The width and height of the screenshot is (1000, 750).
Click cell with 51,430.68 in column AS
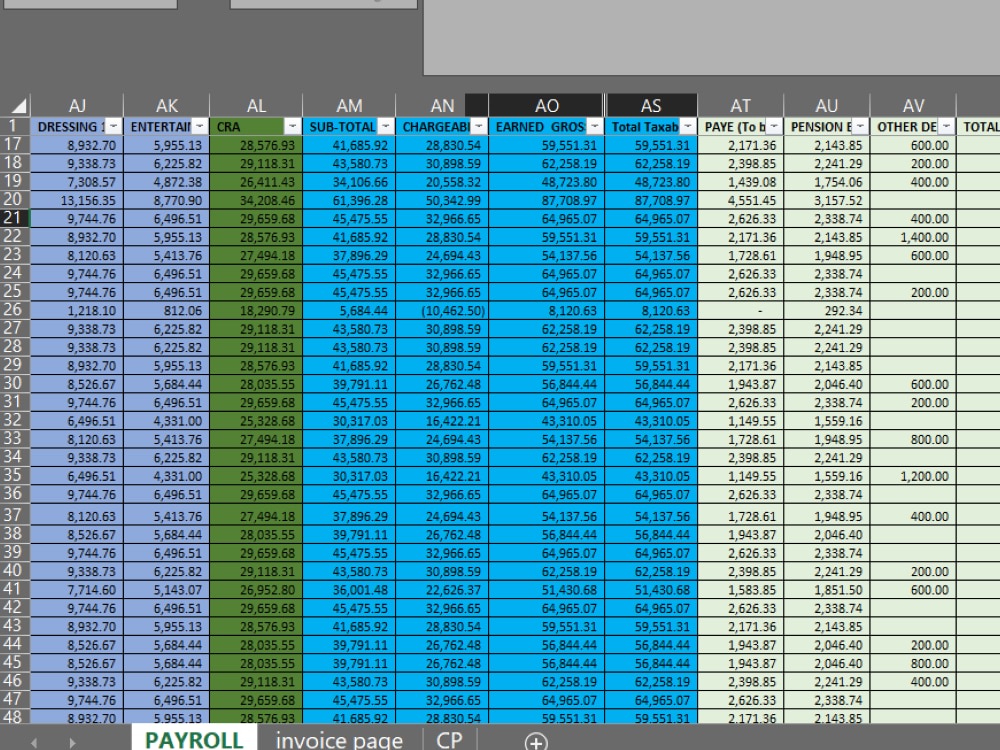point(651,589)
